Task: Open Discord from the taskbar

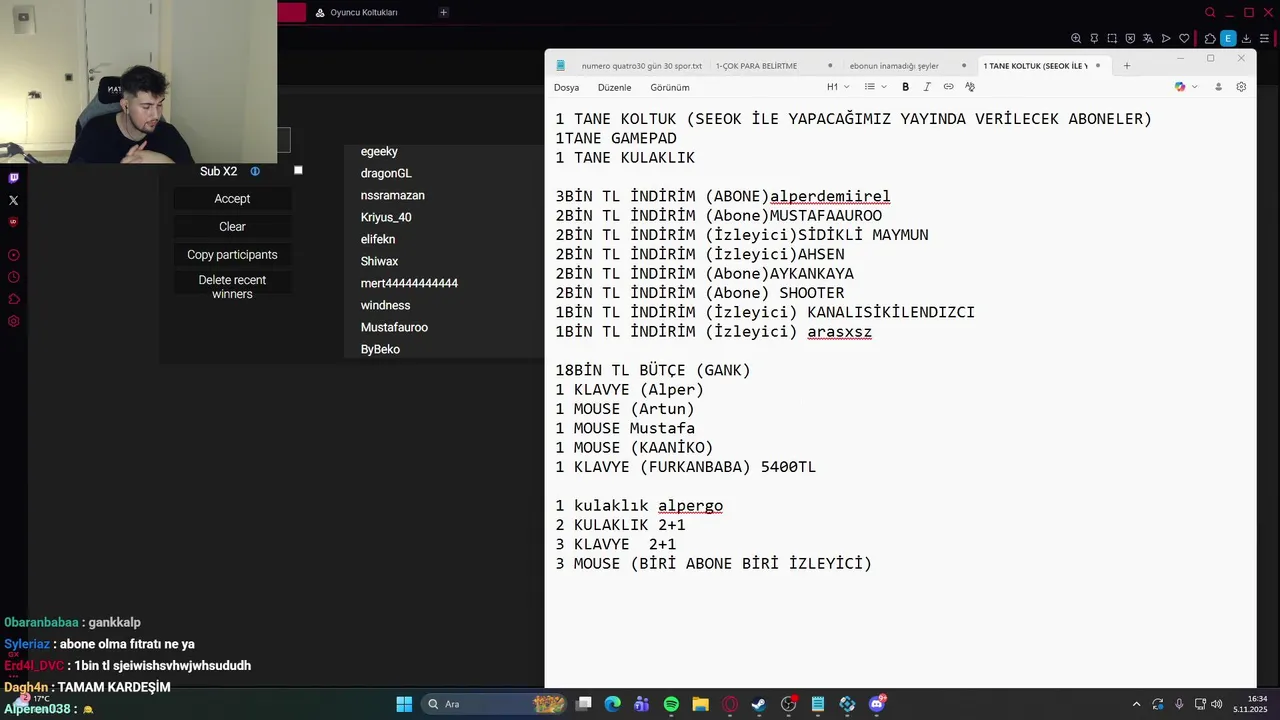Action: (877, 704)
